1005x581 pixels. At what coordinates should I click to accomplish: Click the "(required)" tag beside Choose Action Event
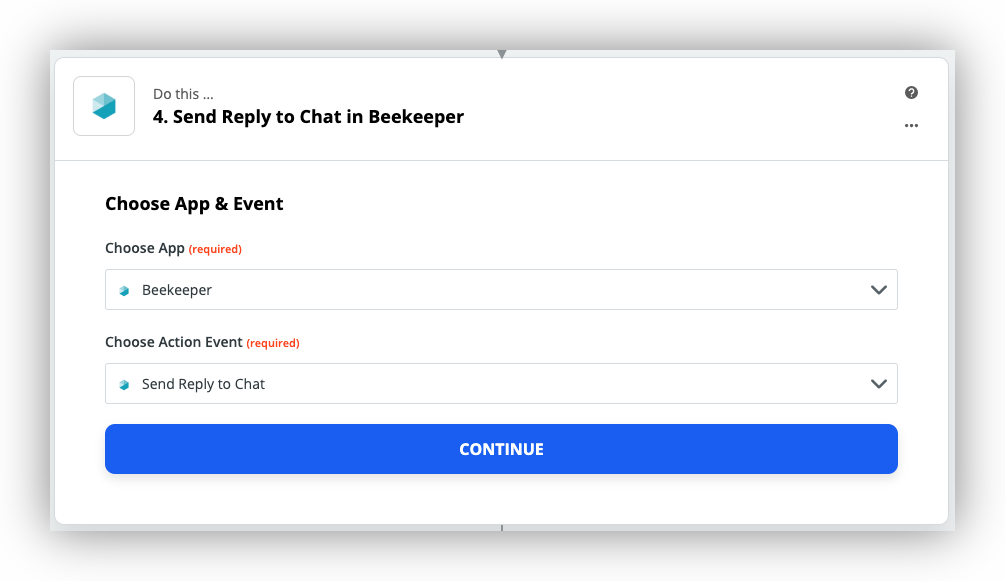[x=273, y=343]
